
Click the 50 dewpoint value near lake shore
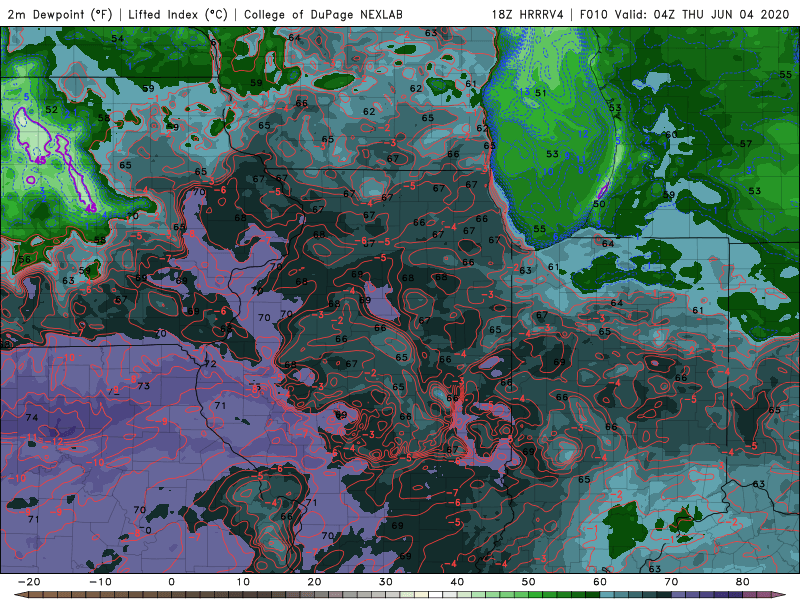pos(599,204)
